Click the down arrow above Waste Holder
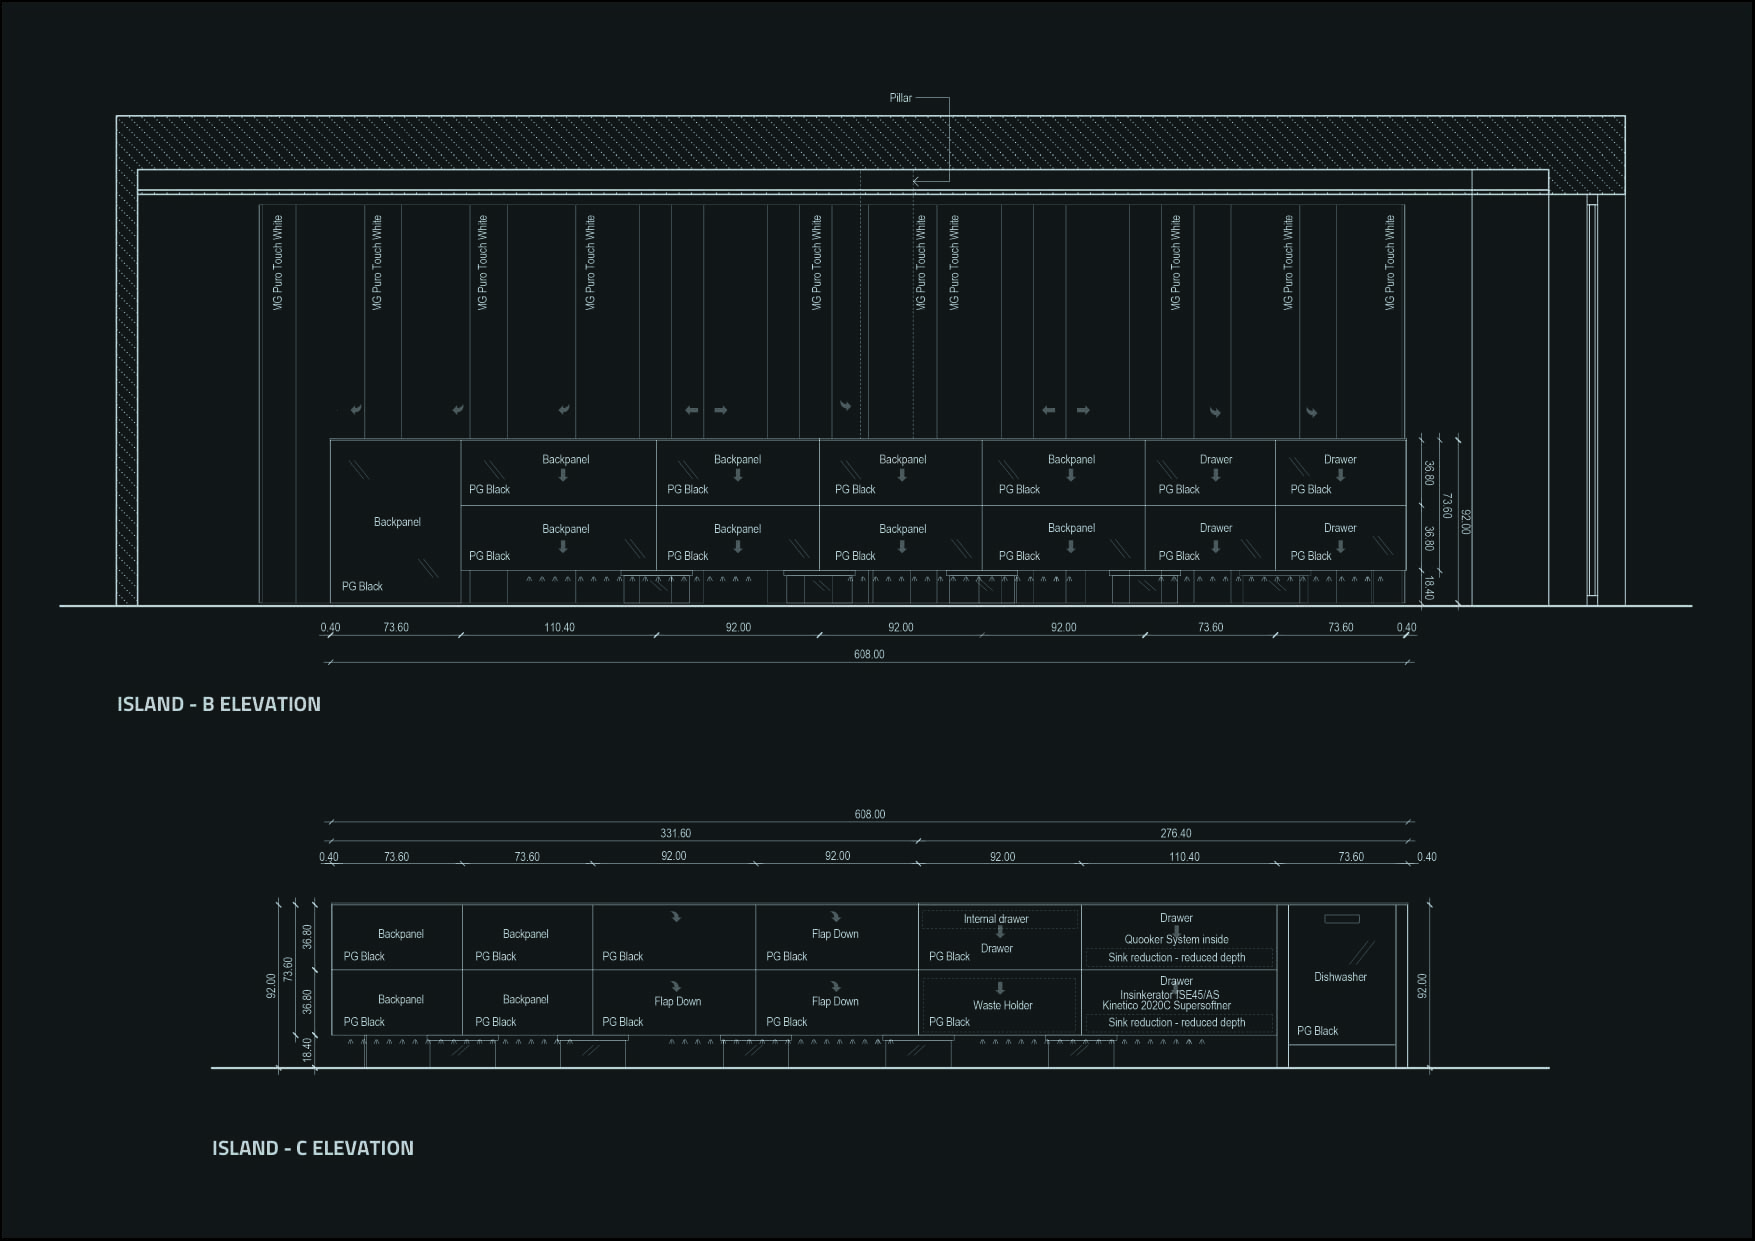This screenshot has height=1241, width=1755. pyautogui.click(x=999, y=988)
